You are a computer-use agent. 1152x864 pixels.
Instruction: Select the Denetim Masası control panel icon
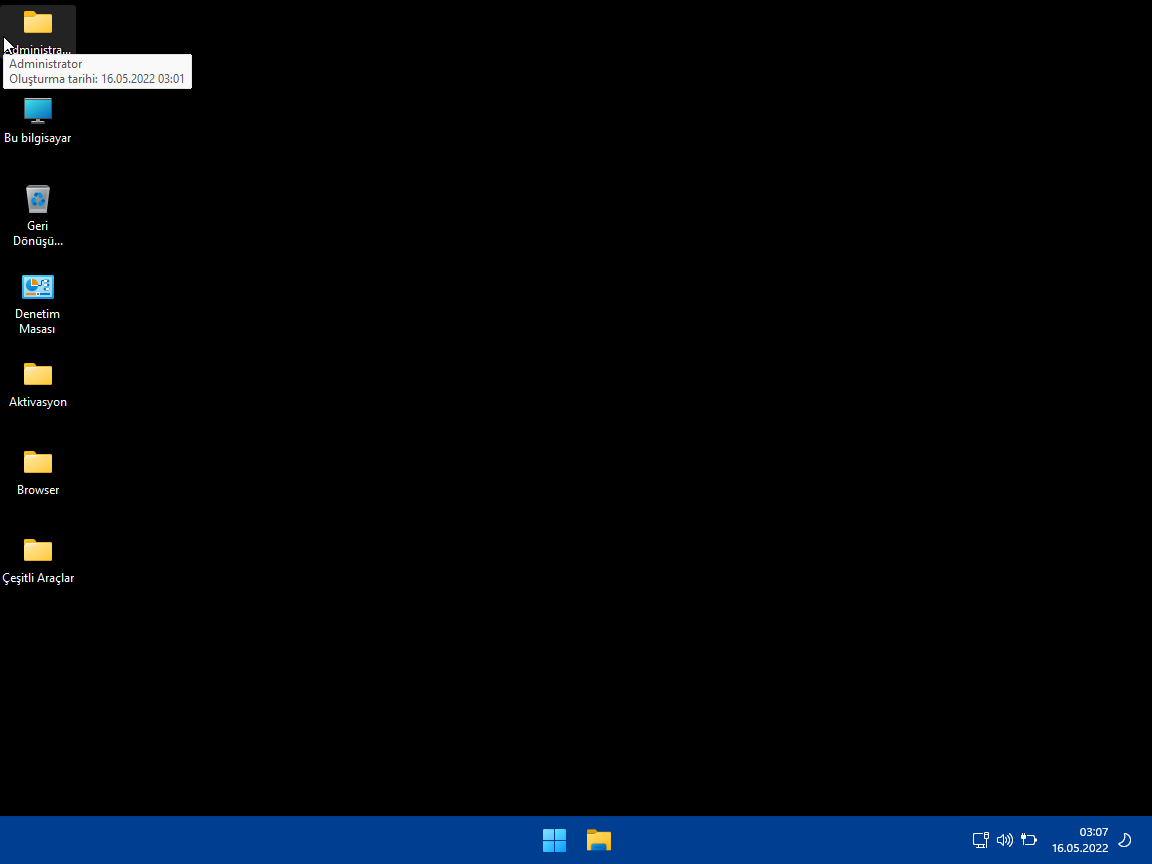(38, 287)
